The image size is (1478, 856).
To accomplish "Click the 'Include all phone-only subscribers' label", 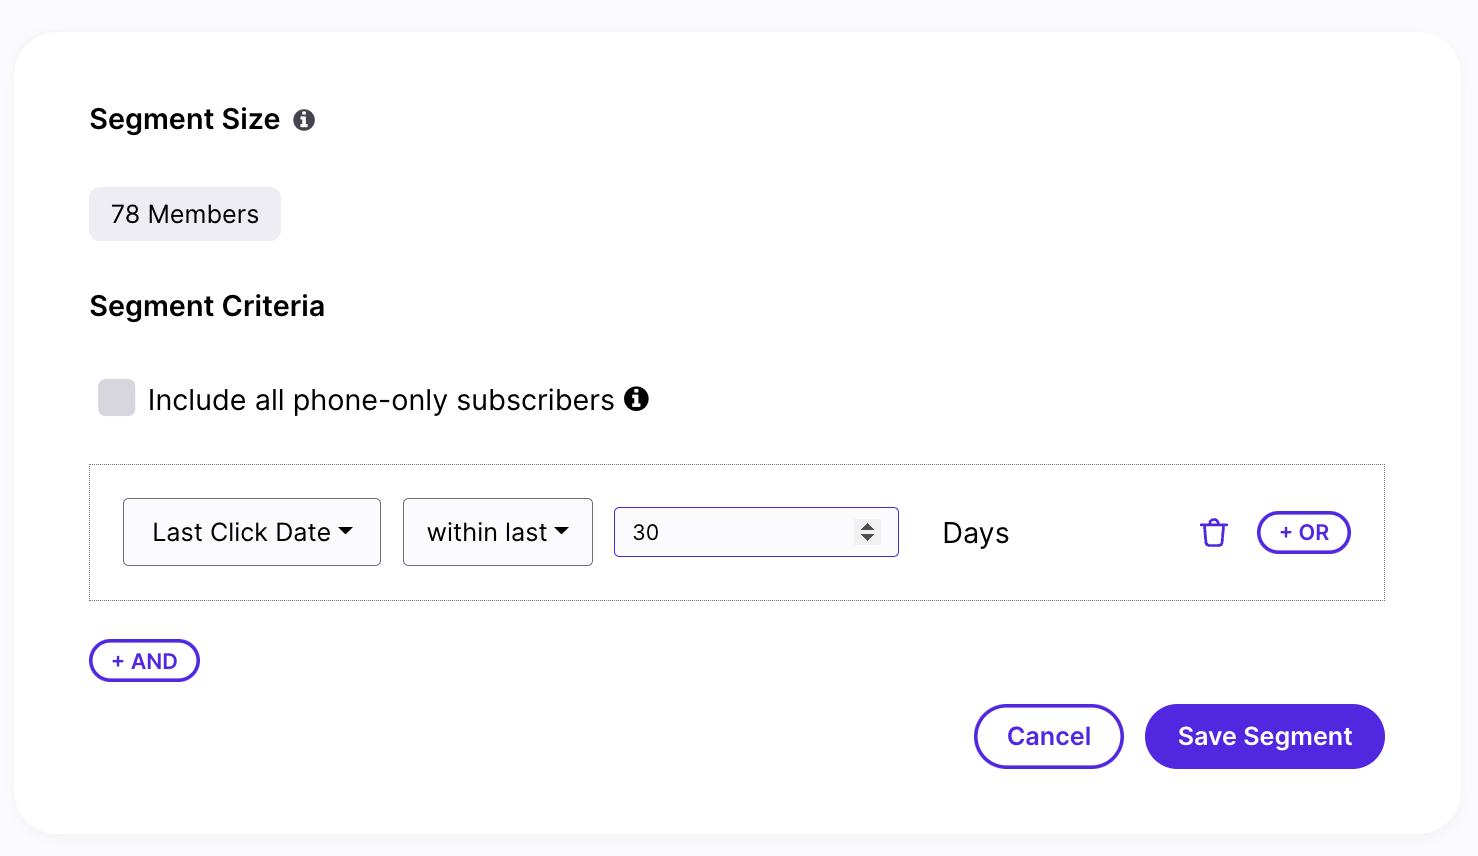I will pyautogui.click(x=381, y=400).
